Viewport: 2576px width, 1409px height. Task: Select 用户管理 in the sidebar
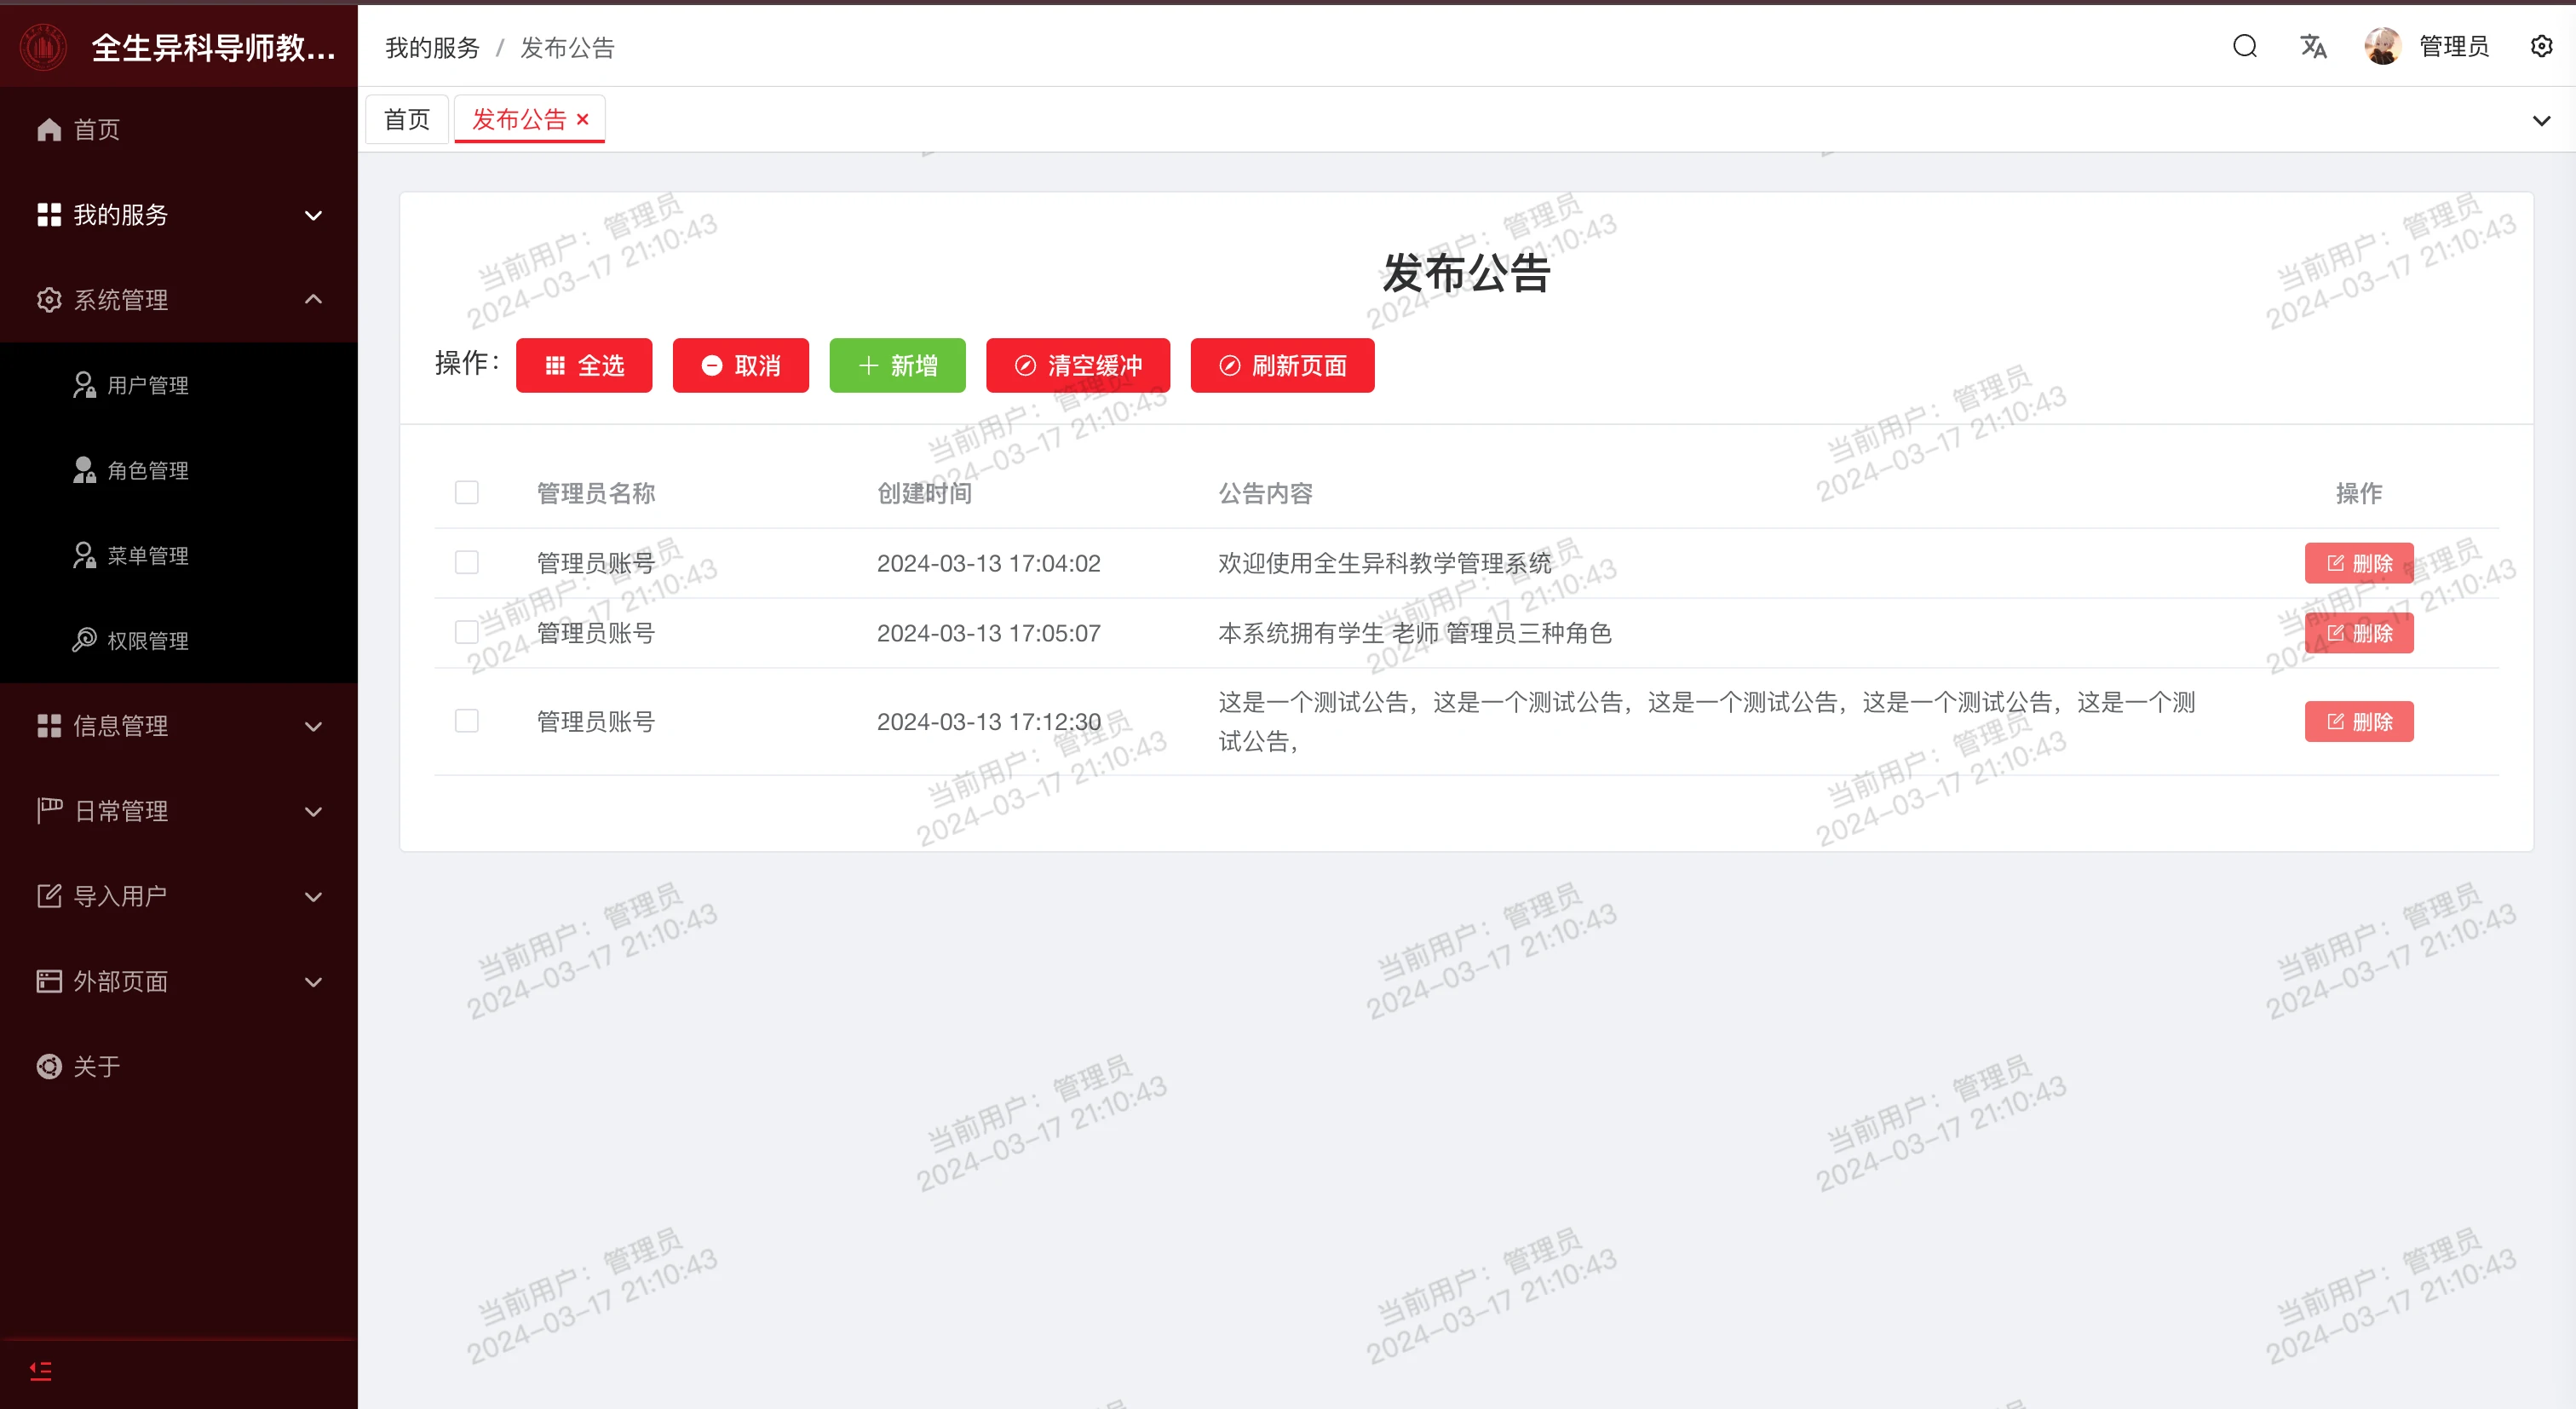pyautogui.click(x=147, y=385)
